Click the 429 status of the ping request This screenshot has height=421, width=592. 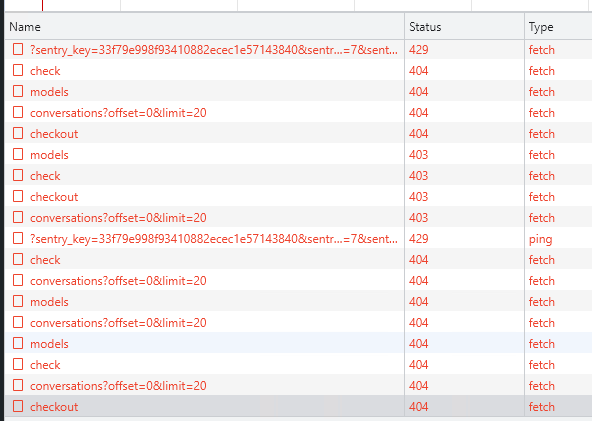(x=419, y=239)
